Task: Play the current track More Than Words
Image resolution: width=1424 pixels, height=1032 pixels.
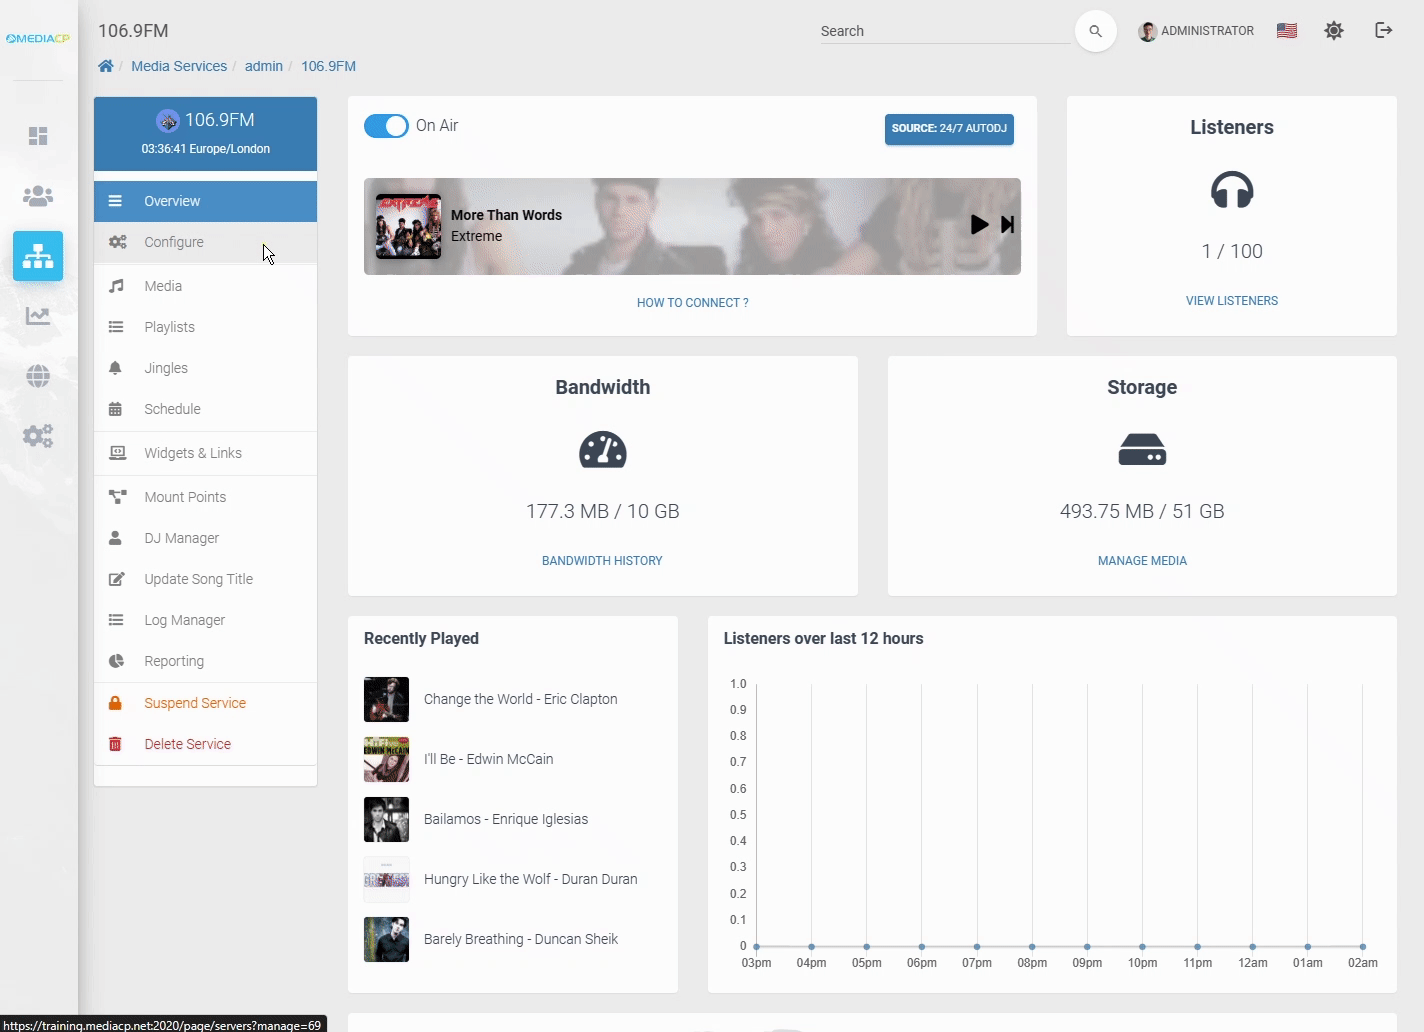Action: [979, 225]
